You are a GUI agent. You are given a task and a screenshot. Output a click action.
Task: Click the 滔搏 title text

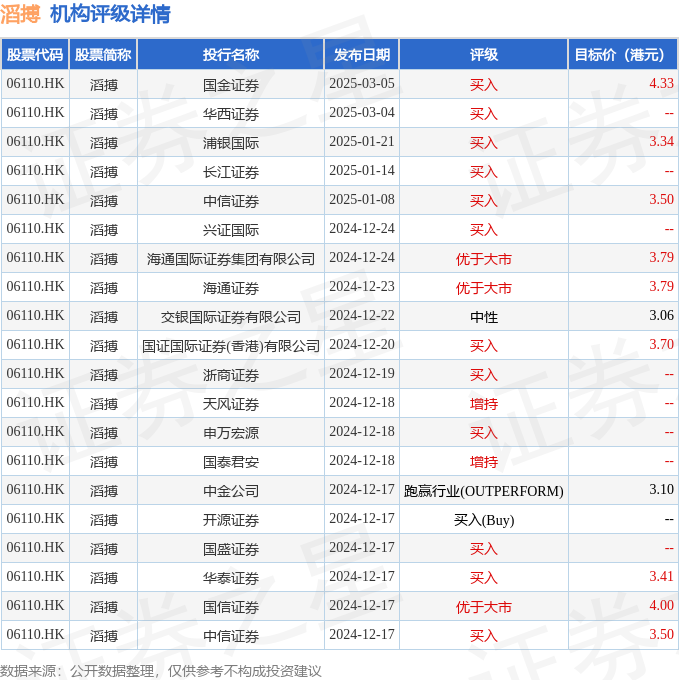(20, 14)
